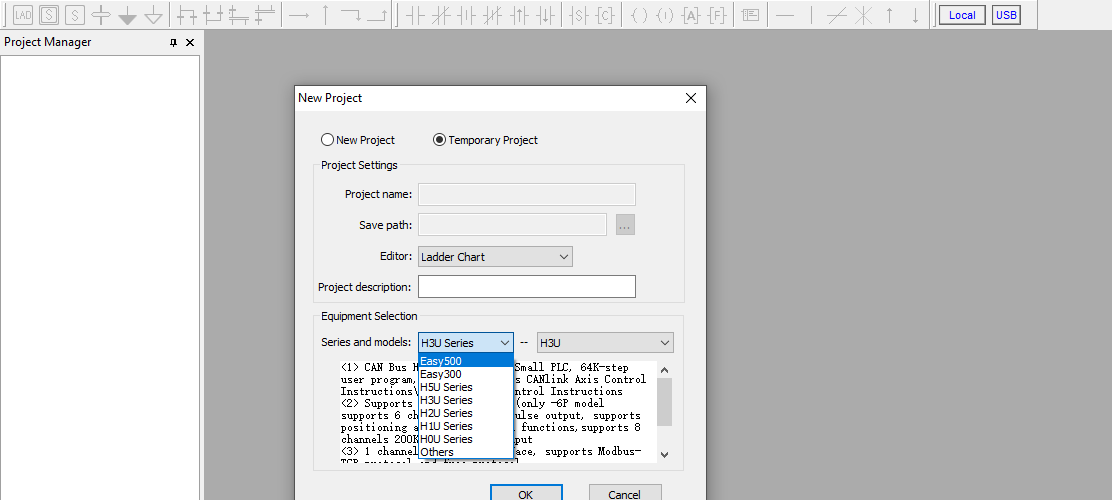
Task: Select the single-box SFC step S icon
Action: pos(75,15)
